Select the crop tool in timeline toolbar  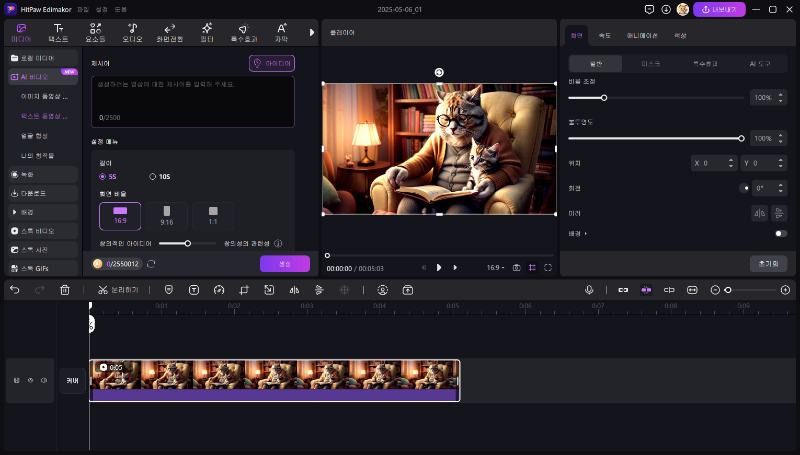tap(245, 290)
